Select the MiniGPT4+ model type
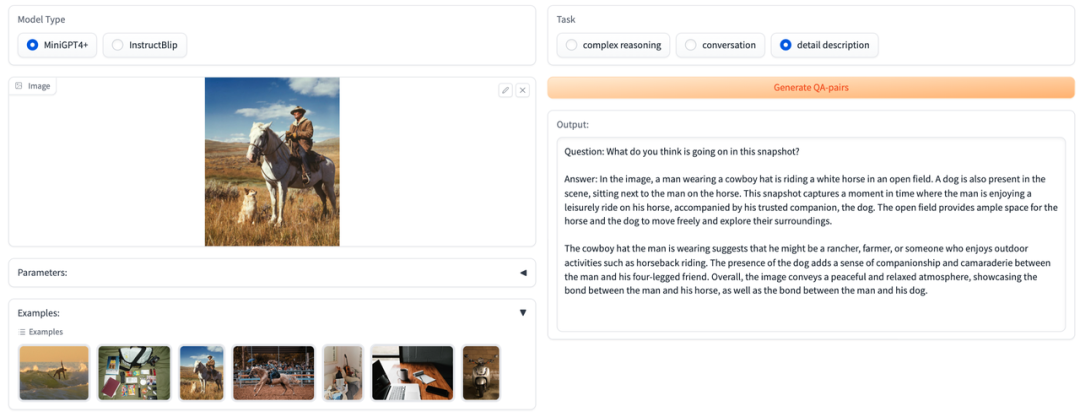Image resolution: width=1080 pixels, height=417 pixels. pos(57,45)
